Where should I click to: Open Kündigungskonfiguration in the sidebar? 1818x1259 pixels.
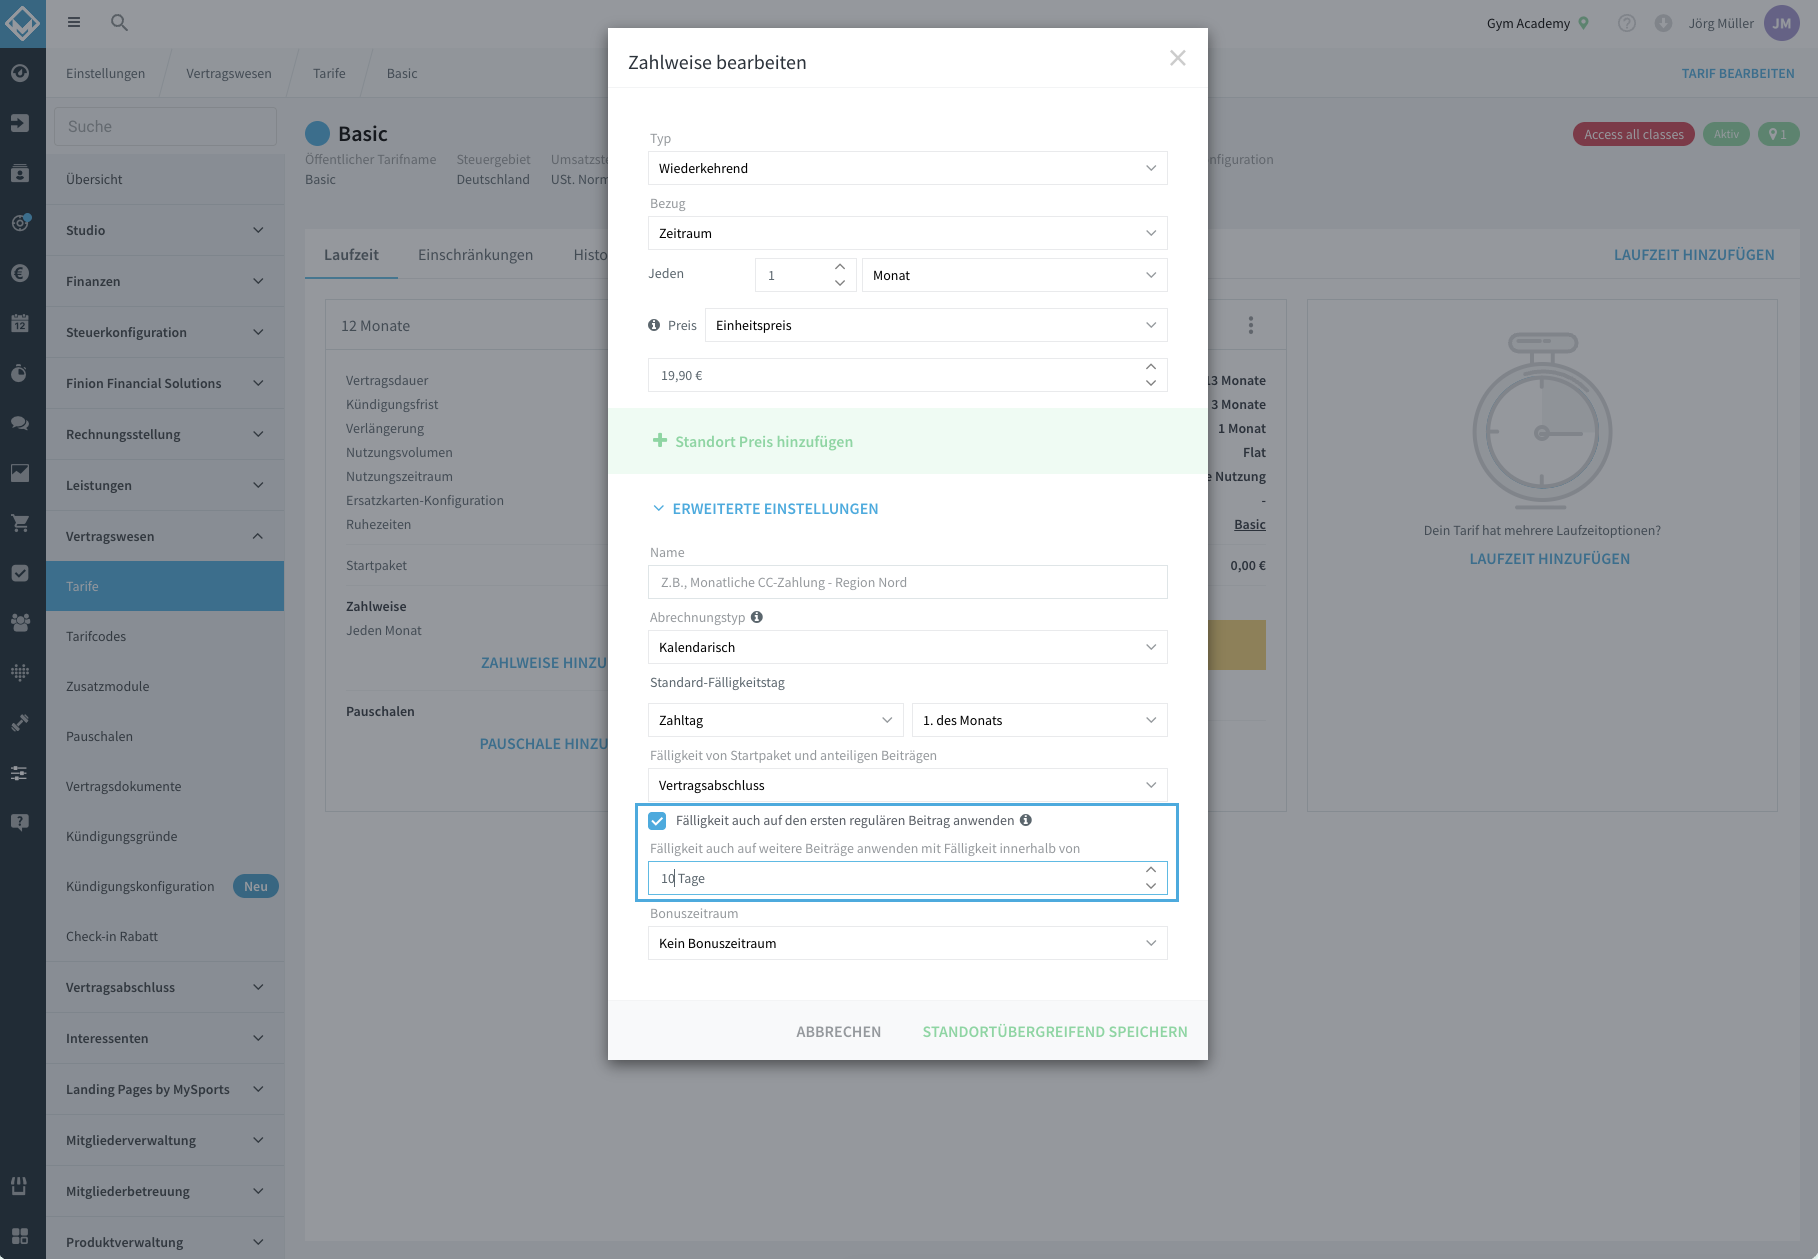(x=165, y=886)
